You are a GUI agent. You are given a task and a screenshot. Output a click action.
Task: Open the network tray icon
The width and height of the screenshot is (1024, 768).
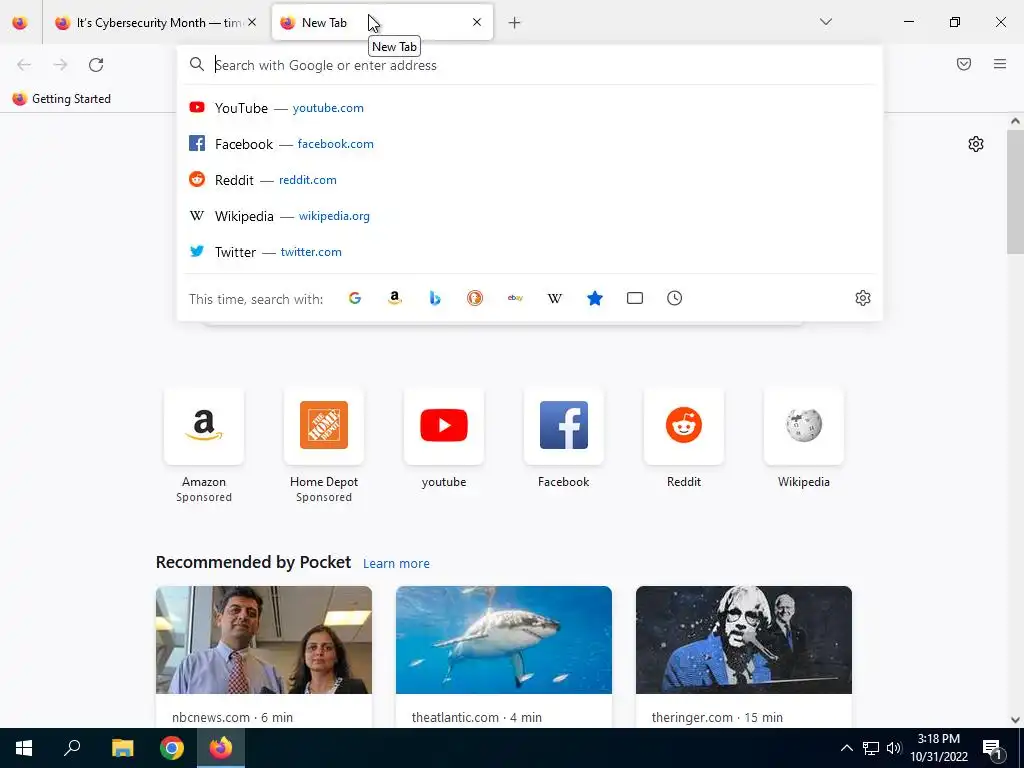tap(871, 748)
